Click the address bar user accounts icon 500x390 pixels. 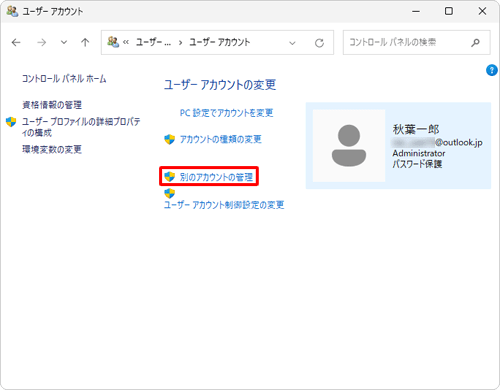point(113,42)
